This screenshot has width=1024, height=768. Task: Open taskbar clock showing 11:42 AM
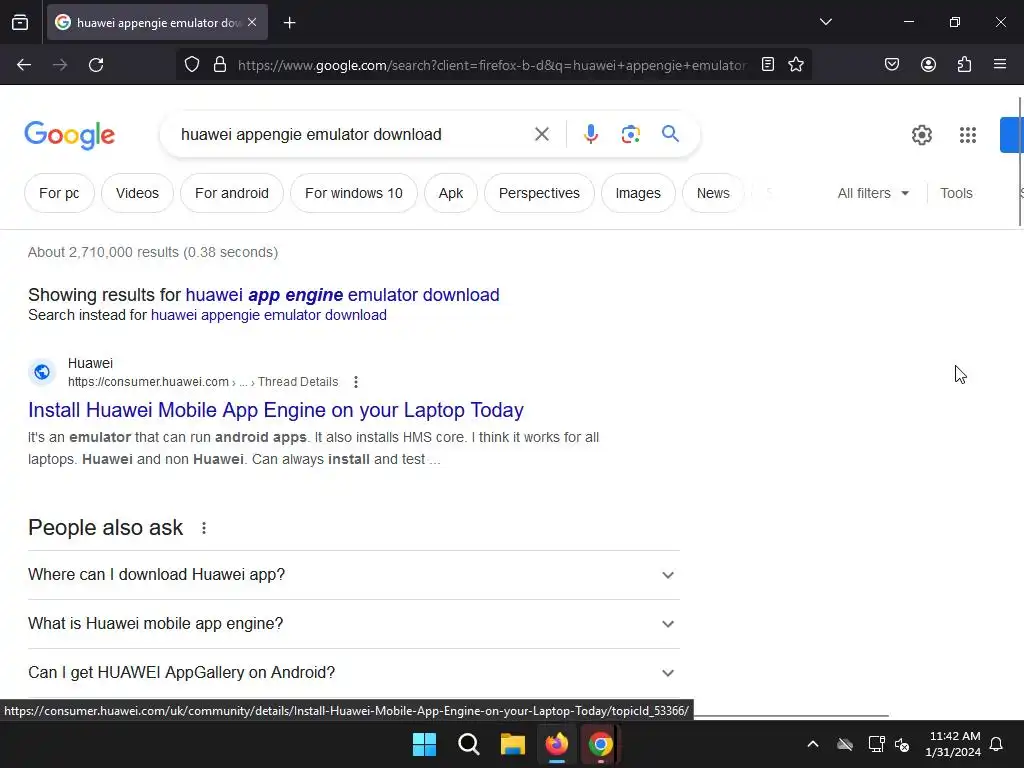(953, 744)
